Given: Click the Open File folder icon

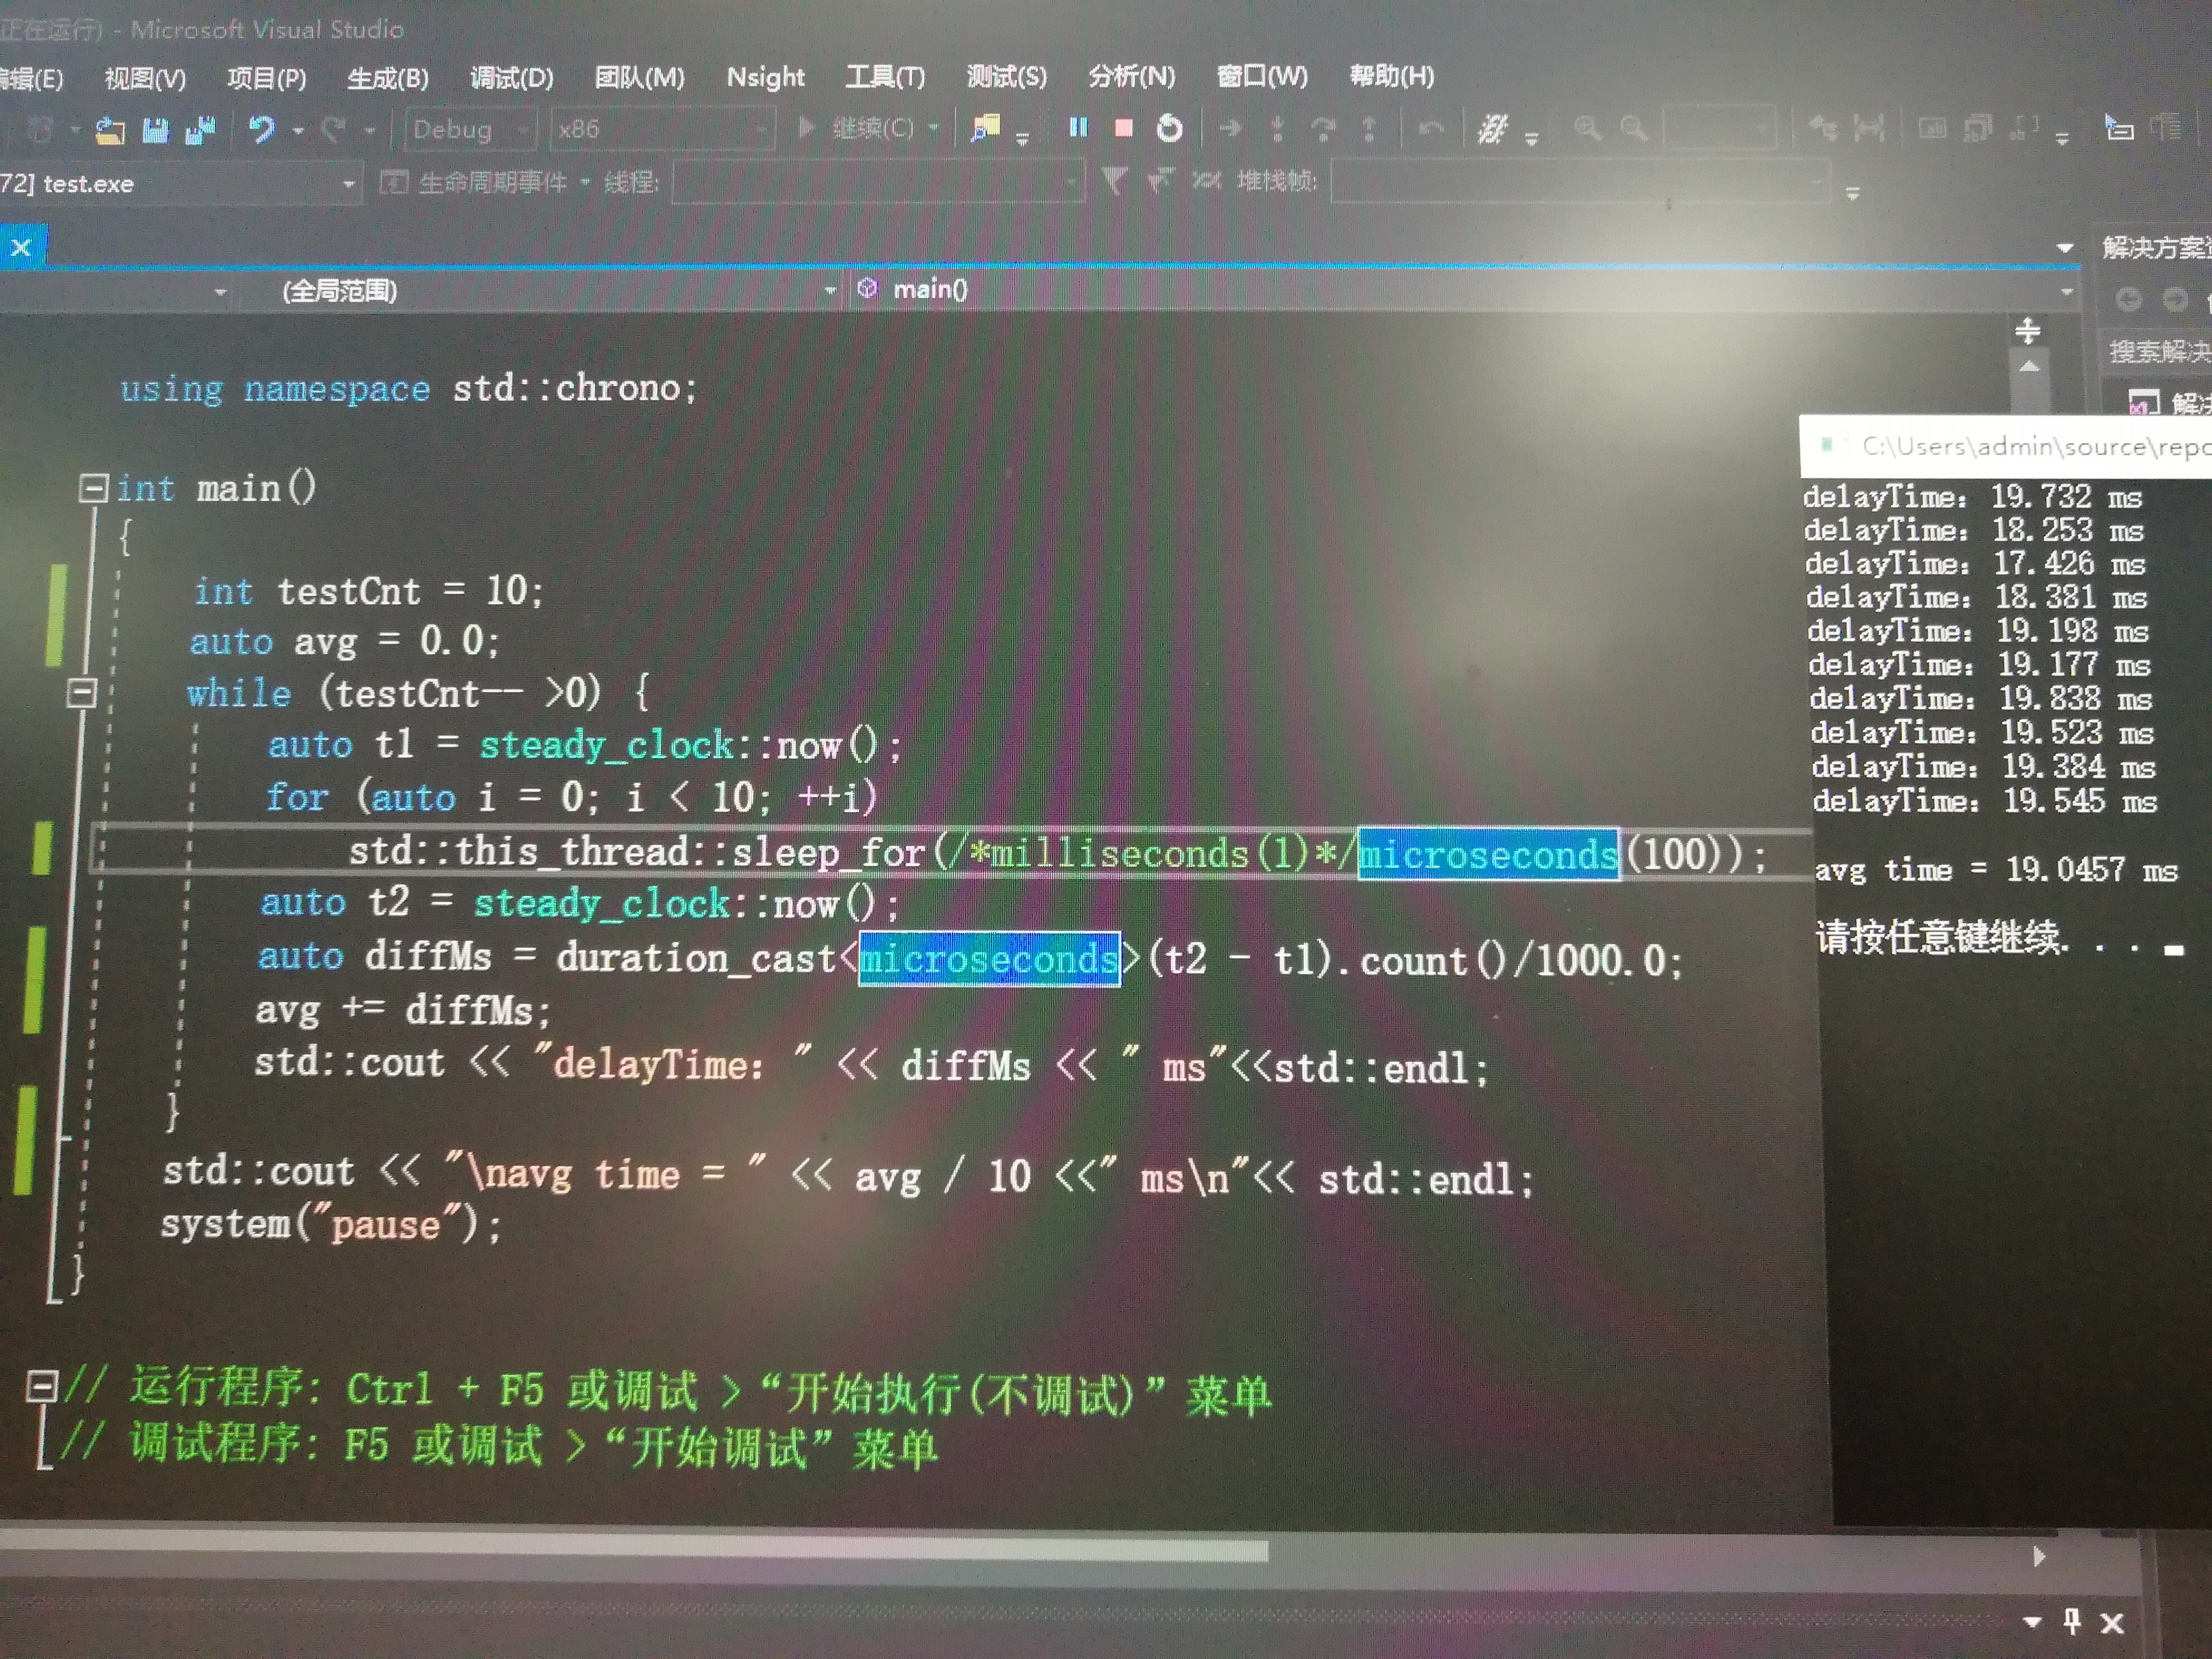Looking at the screenshot, I should click(109, 131).
